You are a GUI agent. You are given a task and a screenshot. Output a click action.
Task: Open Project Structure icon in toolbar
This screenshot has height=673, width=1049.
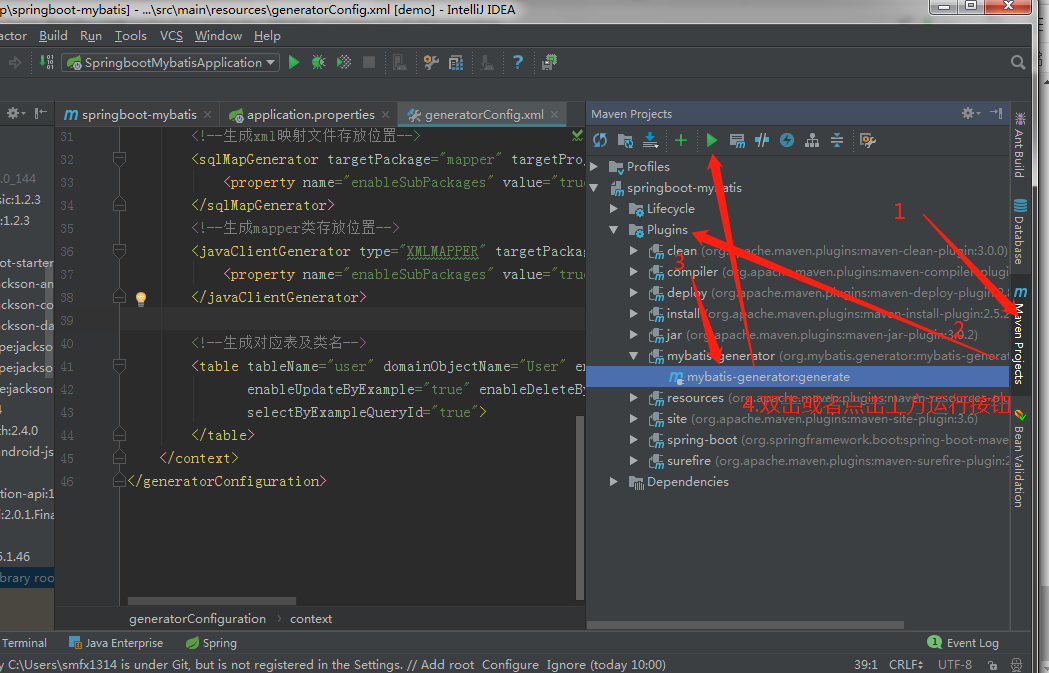pos(456,63)
